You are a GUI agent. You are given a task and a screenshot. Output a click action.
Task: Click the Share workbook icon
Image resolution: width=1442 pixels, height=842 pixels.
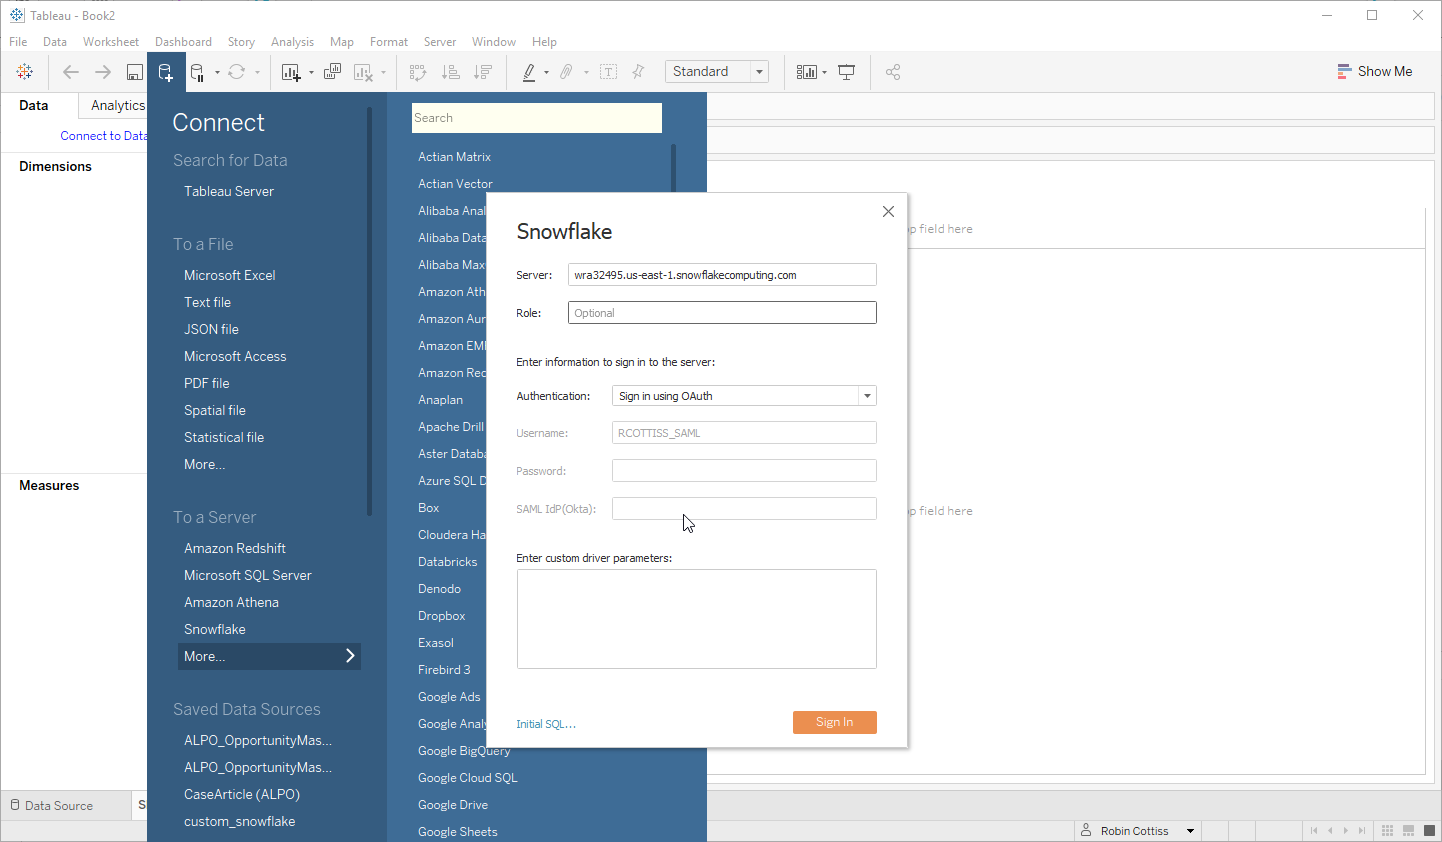(x=893, y=72)
